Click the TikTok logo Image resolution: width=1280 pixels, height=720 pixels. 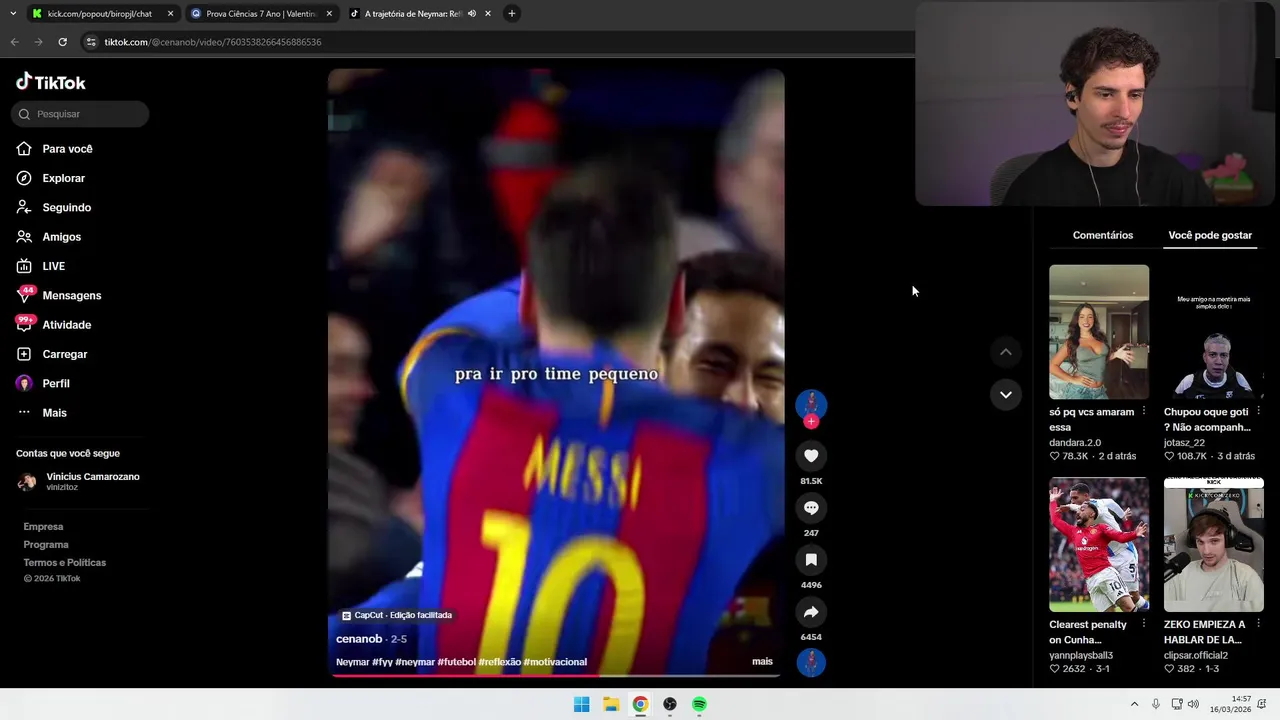(51, 82)
